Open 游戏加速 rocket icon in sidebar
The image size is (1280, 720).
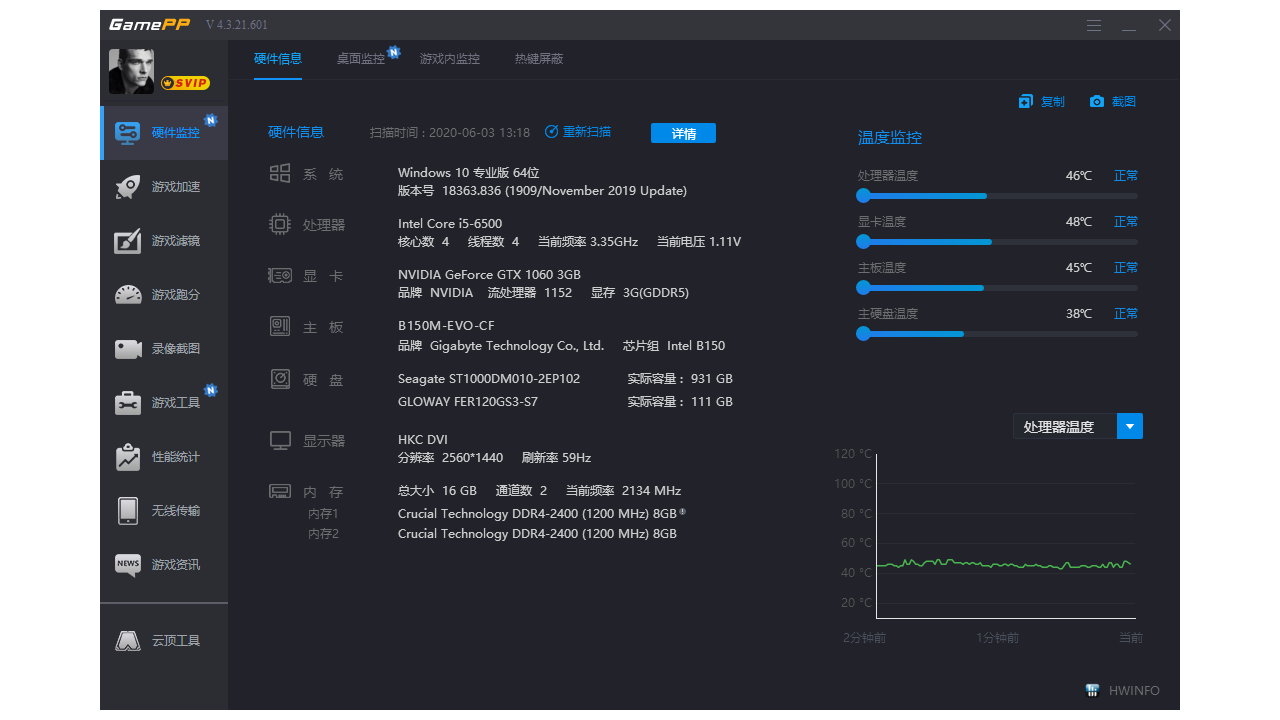click(128, 187)
